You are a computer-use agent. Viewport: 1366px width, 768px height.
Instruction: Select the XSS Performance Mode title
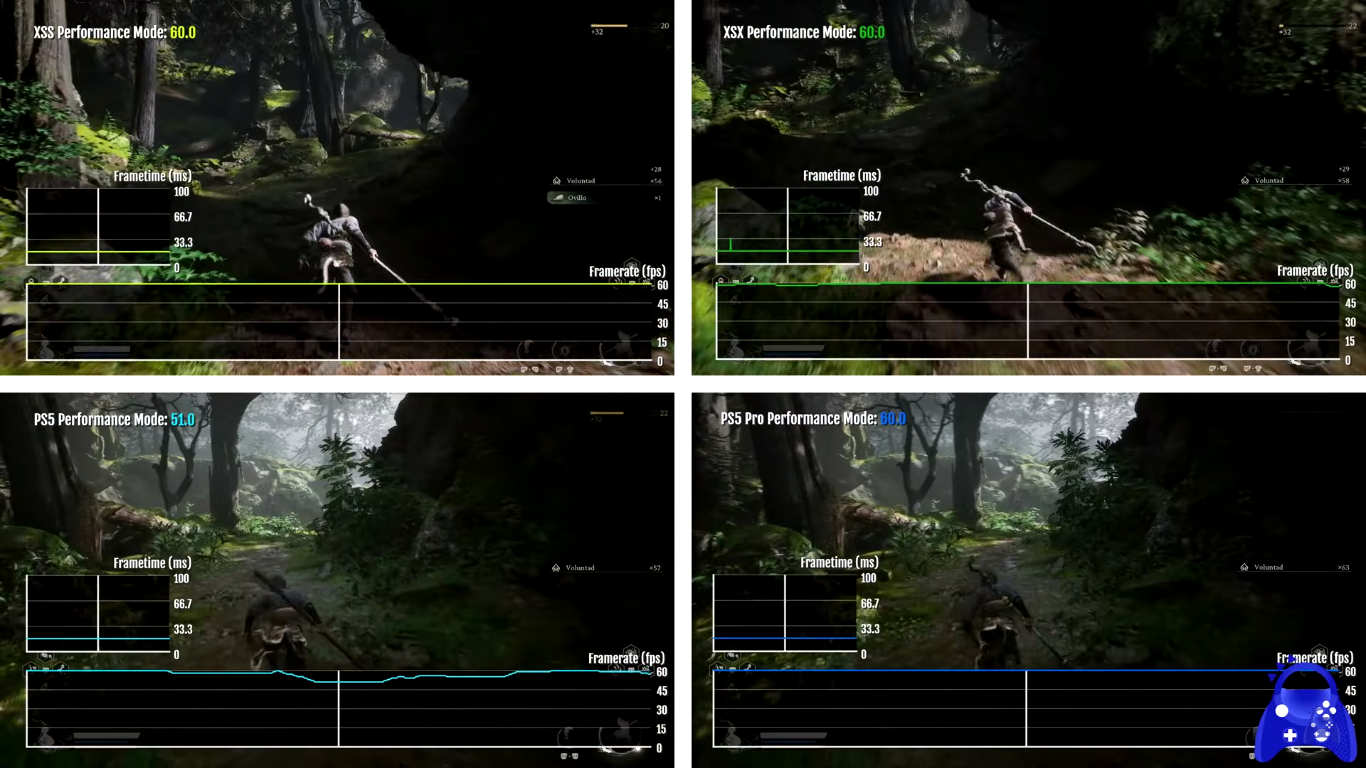tap(114, 32)
